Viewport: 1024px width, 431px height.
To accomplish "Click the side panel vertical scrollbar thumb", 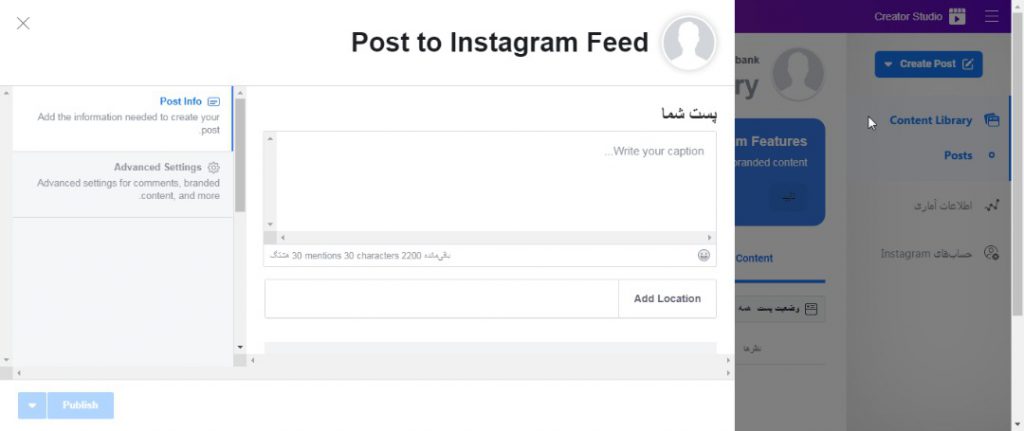I will coord(240,155).
